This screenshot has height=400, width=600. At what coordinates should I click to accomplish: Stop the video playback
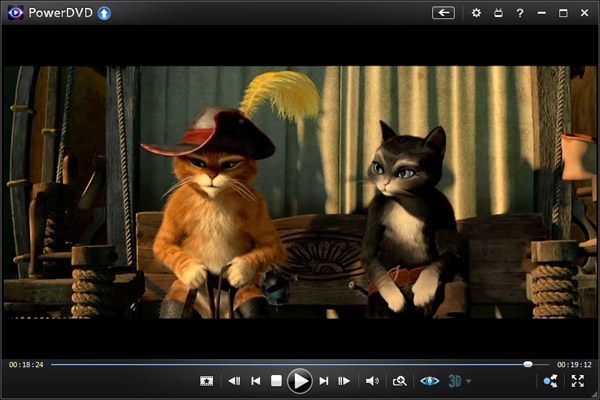point(277,381)
